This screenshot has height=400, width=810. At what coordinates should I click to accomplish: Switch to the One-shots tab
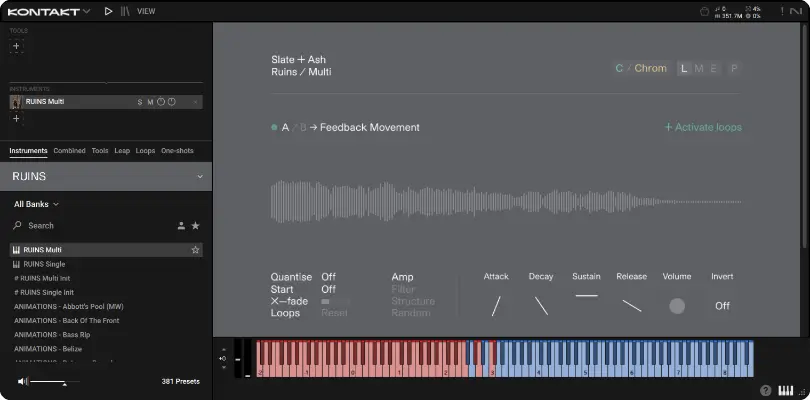coord(177,151)
